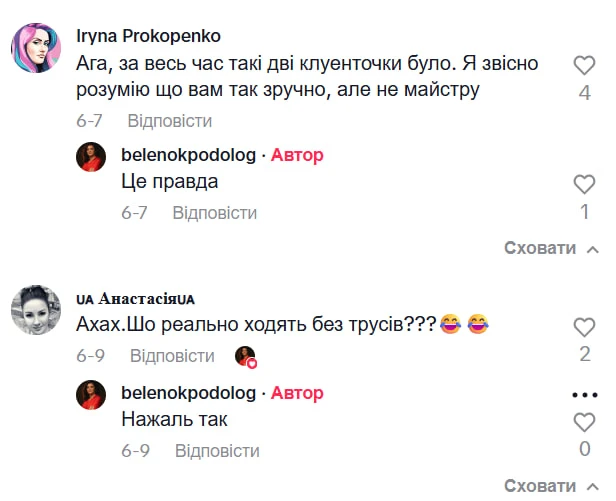Like the author's "Це правда" reply
Image resolution: width=616 pixels, height=501 pixels.
585,184
